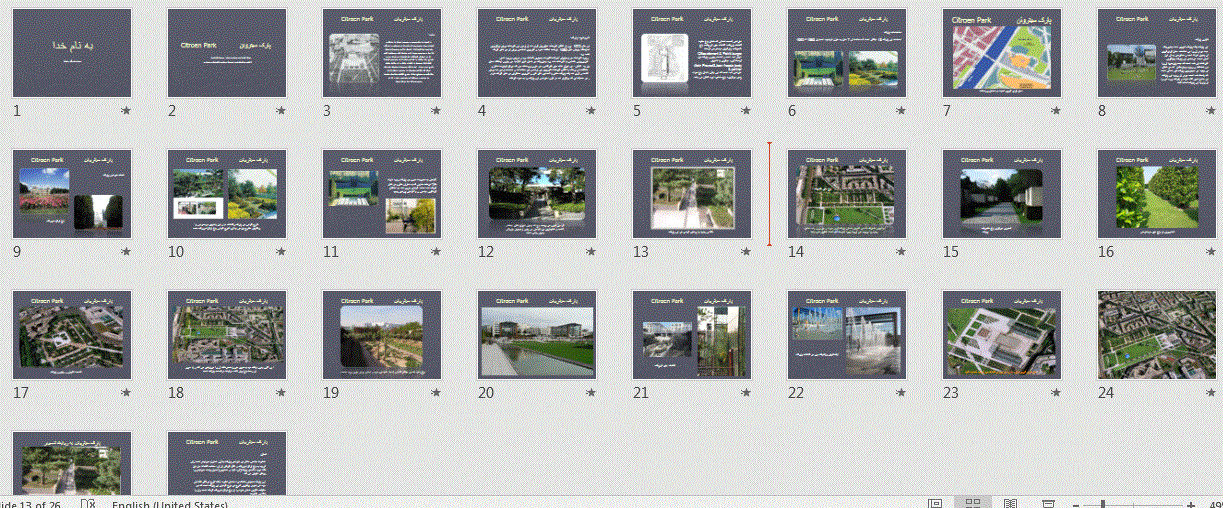Click the transition star icon under slide 3
This screenshot has width=1223, height=508.
click(x=436, y=111)
